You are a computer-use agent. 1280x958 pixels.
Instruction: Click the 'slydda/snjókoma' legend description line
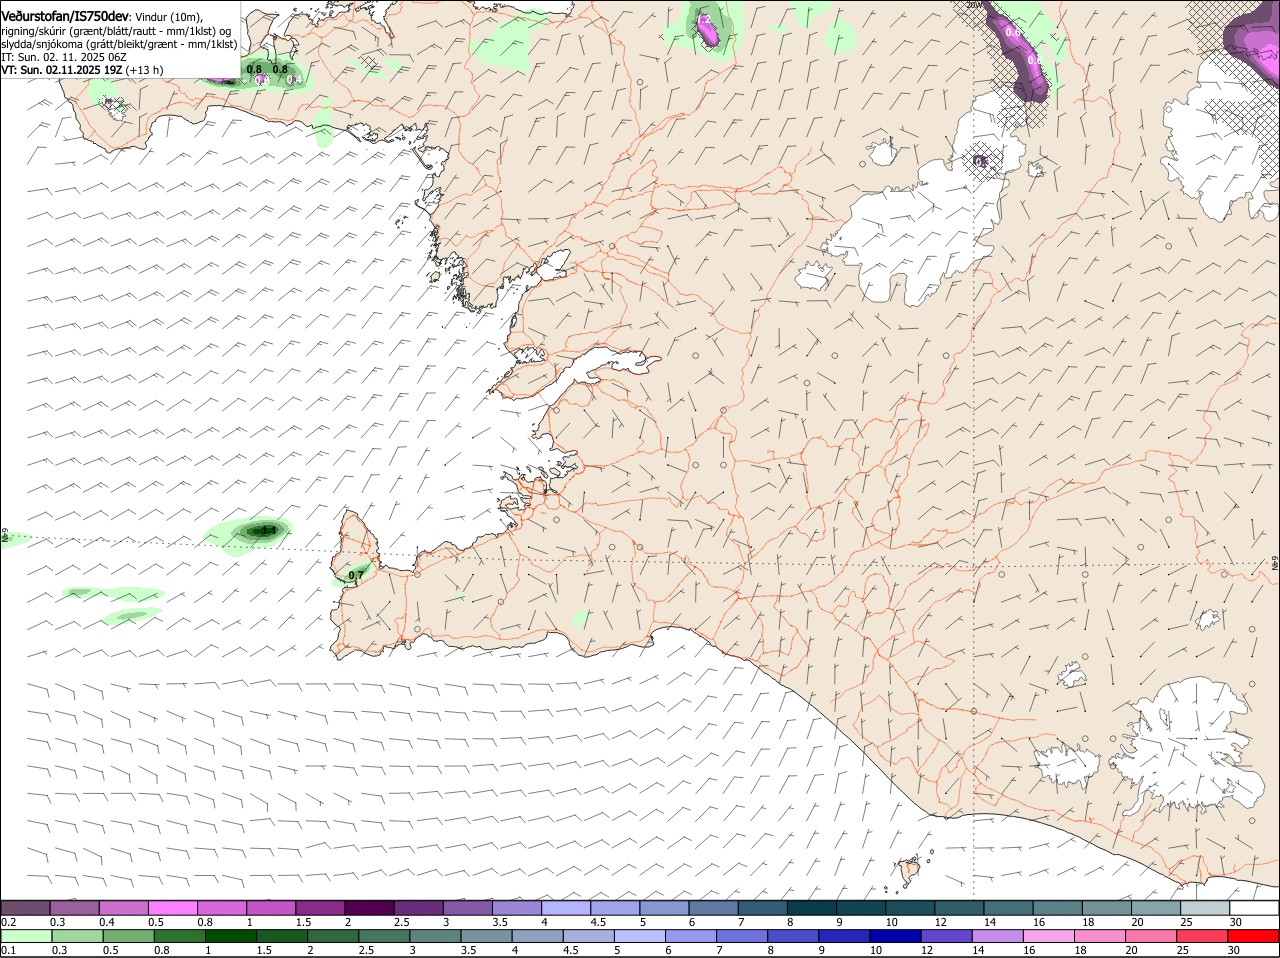(119, 44)
